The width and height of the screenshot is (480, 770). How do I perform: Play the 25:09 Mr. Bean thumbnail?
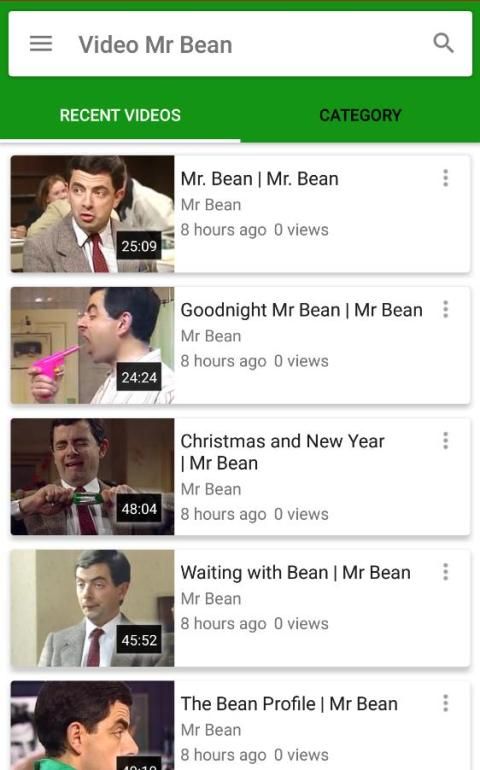[92, 214]
